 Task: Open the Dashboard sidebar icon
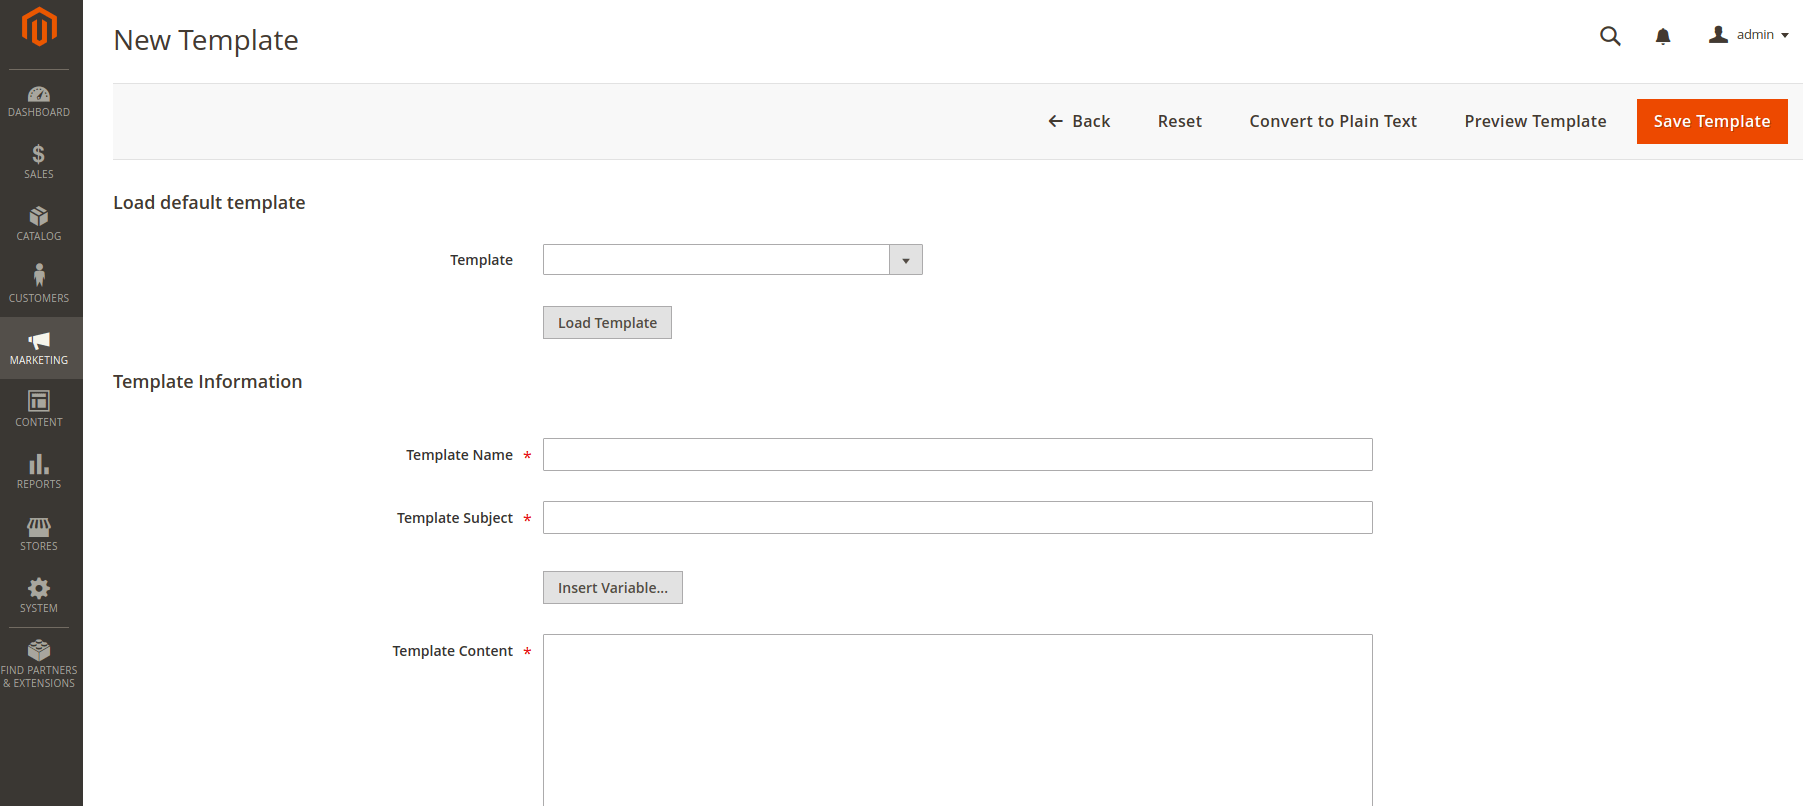point(39,101)
